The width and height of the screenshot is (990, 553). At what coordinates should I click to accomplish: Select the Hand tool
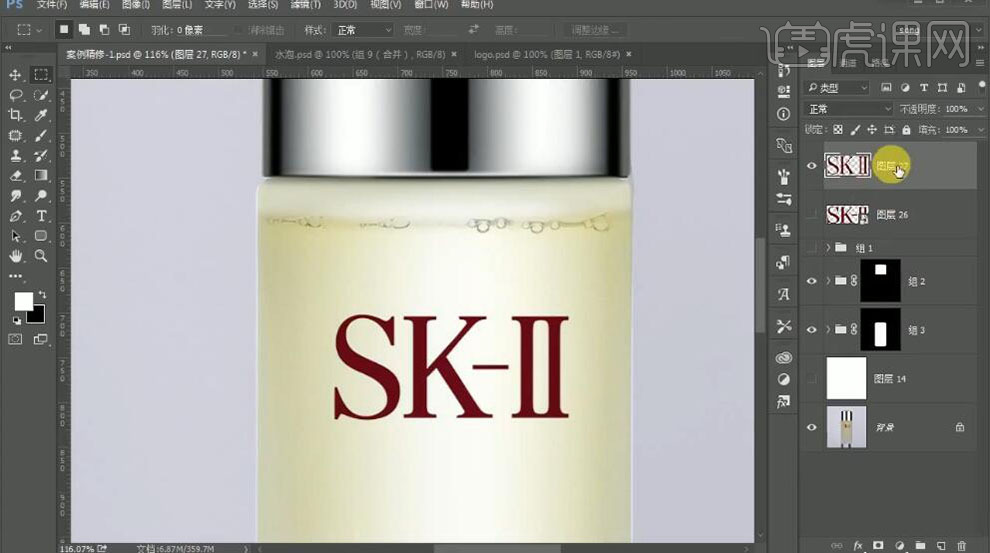15,256
